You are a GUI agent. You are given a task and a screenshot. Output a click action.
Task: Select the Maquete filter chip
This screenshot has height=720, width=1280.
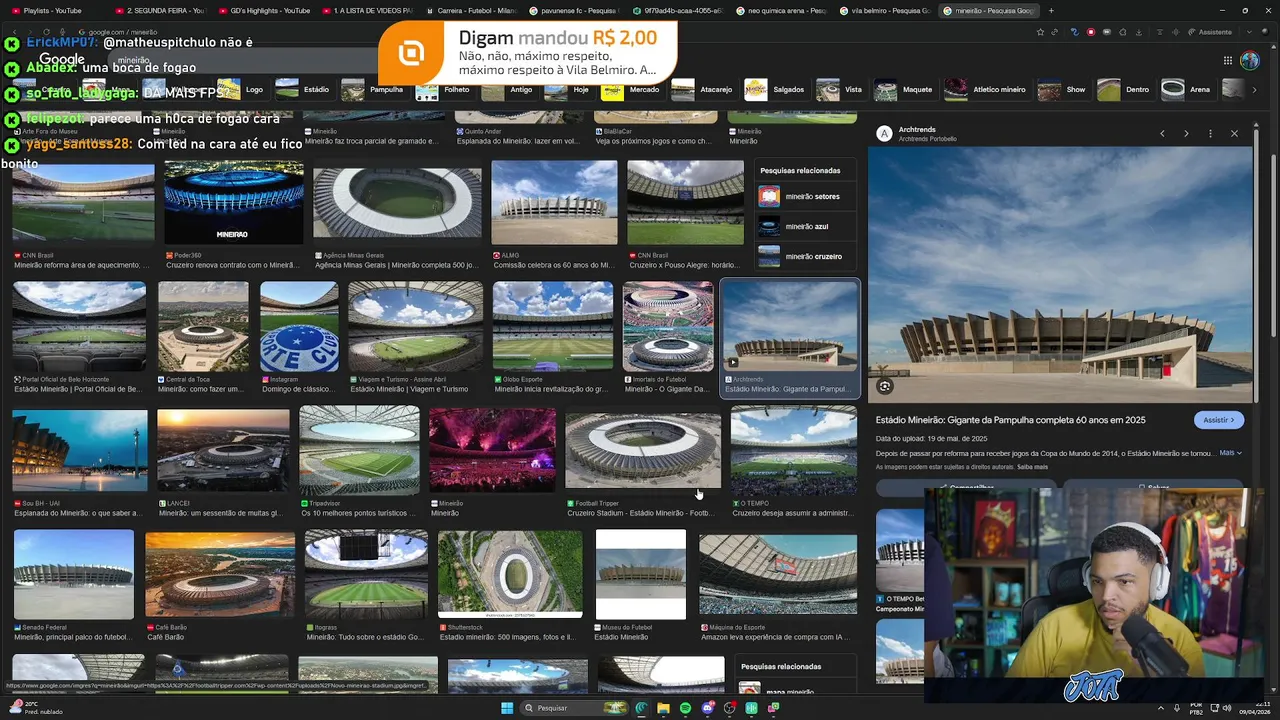(x=905, y=89)
